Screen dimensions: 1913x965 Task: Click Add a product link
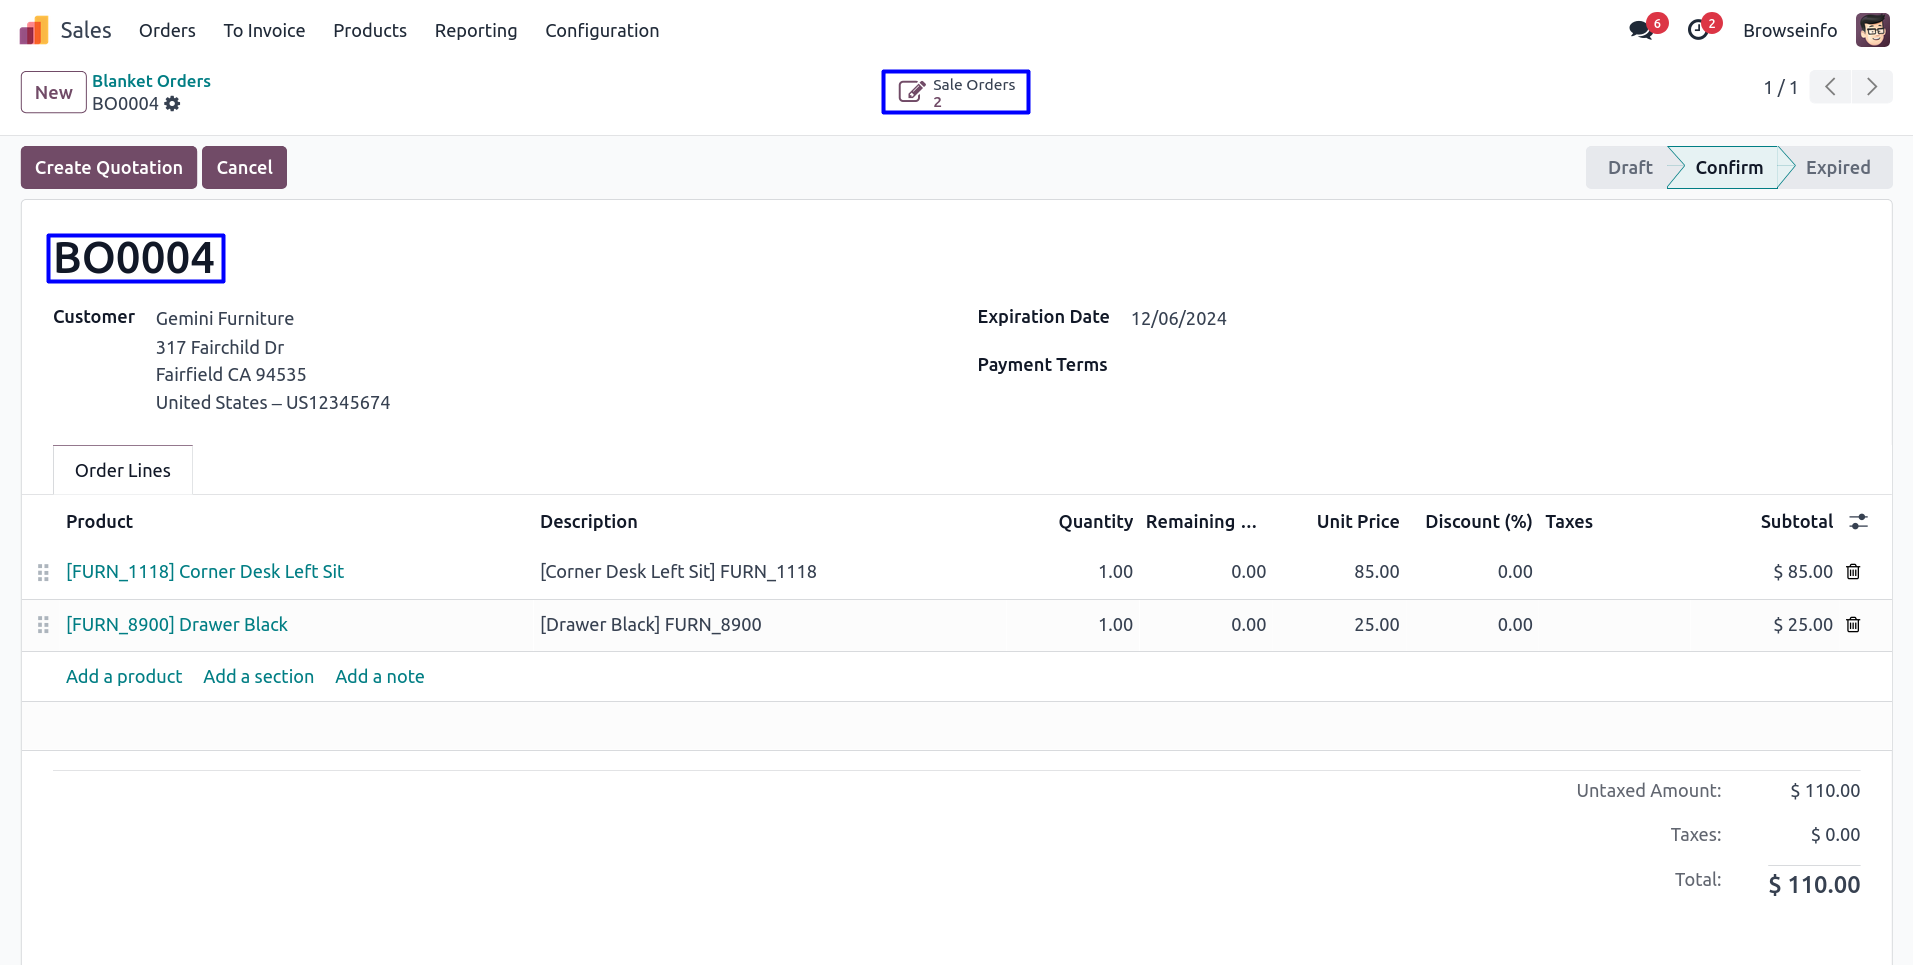124,677
